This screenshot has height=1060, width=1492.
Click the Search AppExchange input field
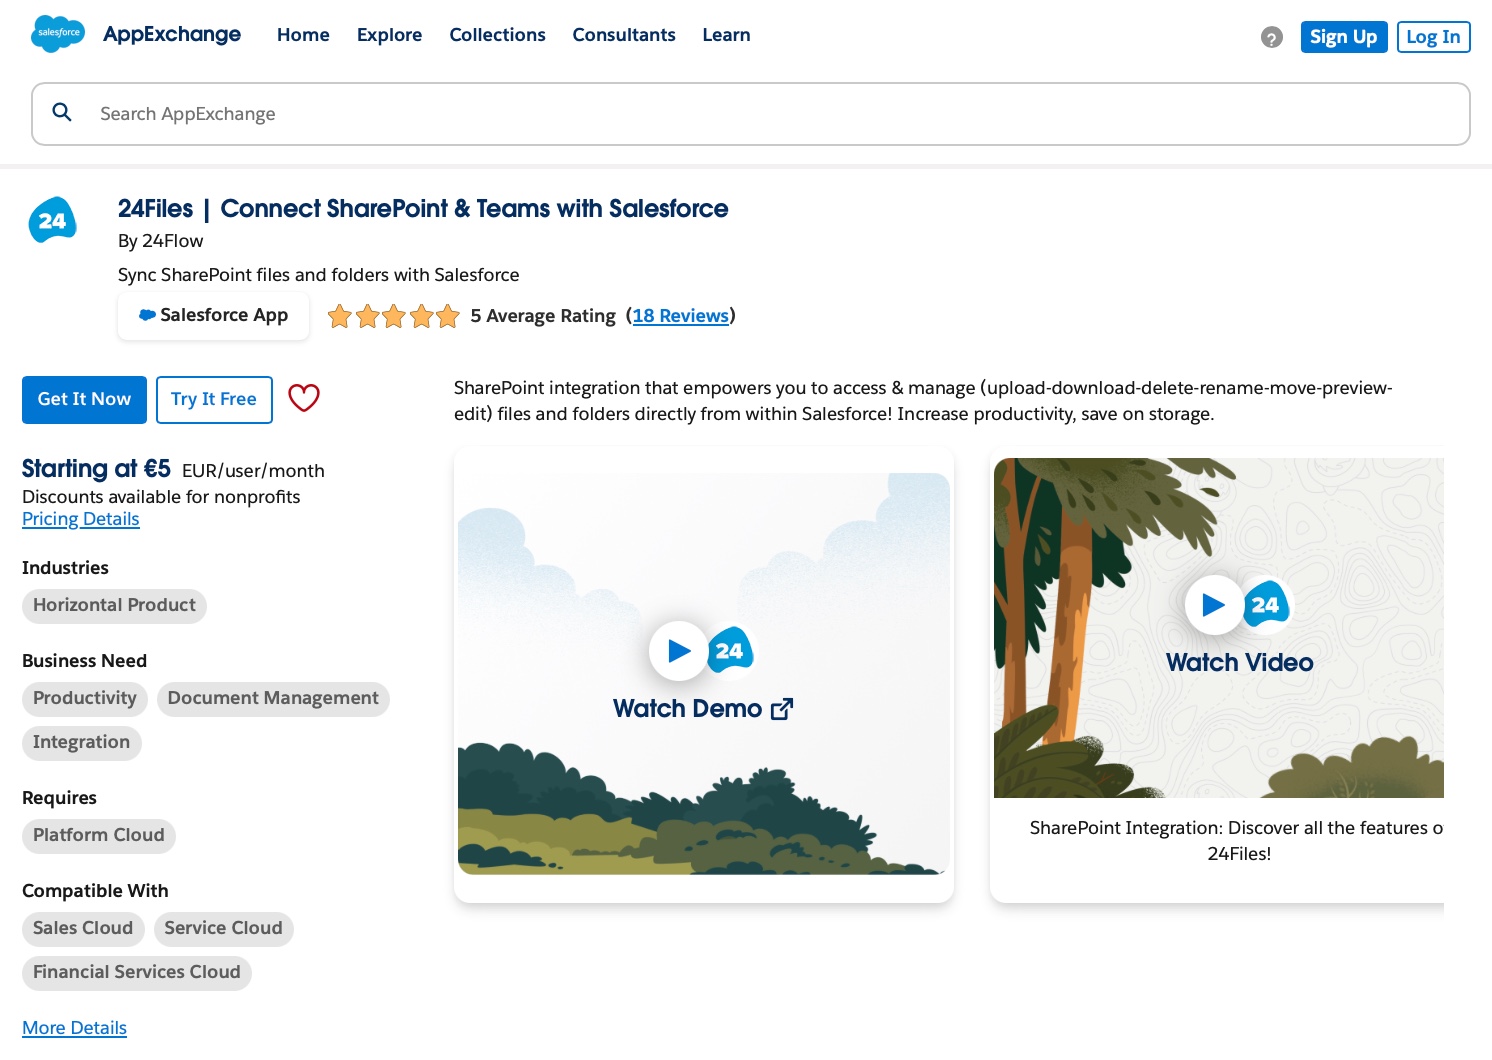click(x=400, y=114)
